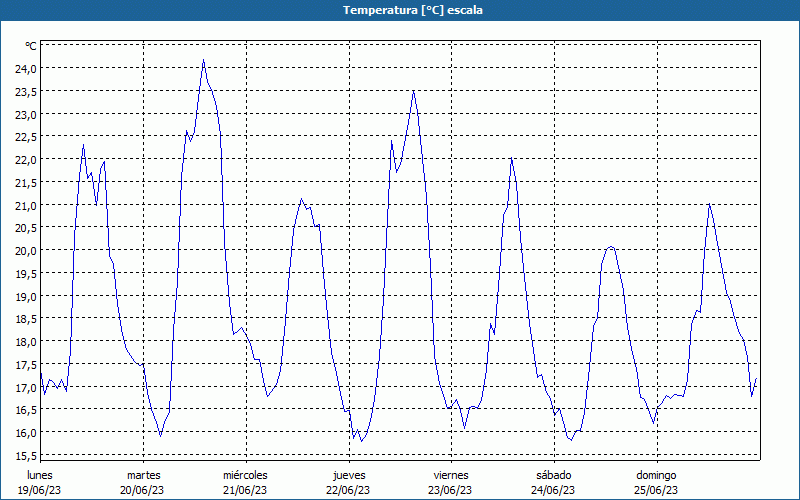
Task: Click the °C unit label on axis
Action: click(30, 46)
